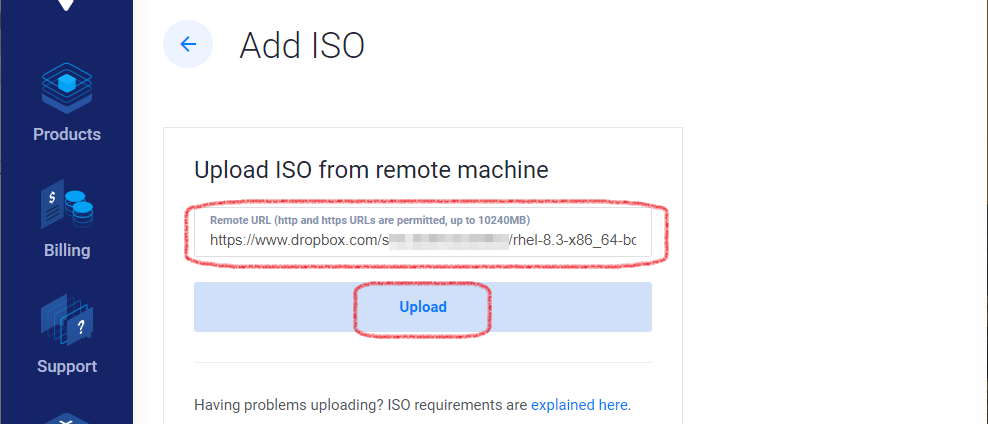Focus the Remote URL input field
This screenshot has width=988, height=424.
pyautogui.click(x=423, y=232)
